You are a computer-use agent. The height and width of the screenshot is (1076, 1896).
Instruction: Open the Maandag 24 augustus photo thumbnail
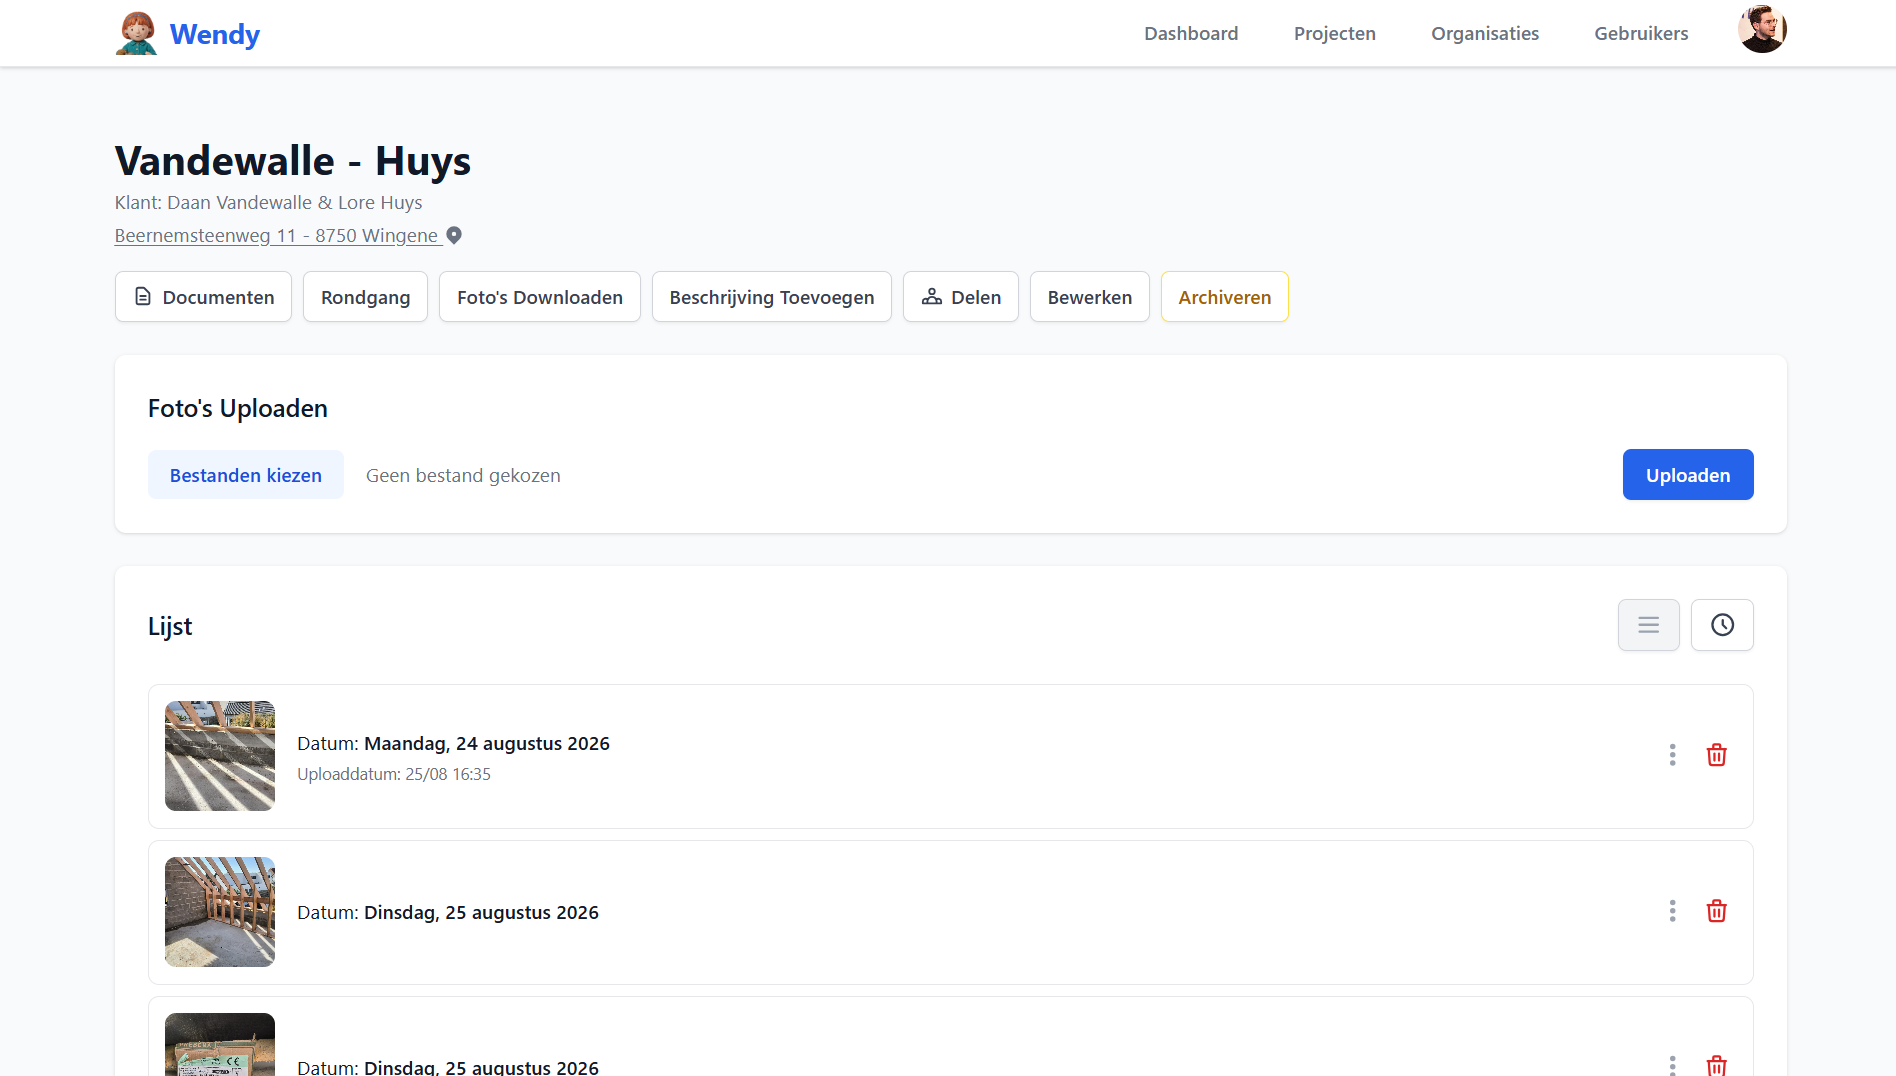tap(220, 756)
